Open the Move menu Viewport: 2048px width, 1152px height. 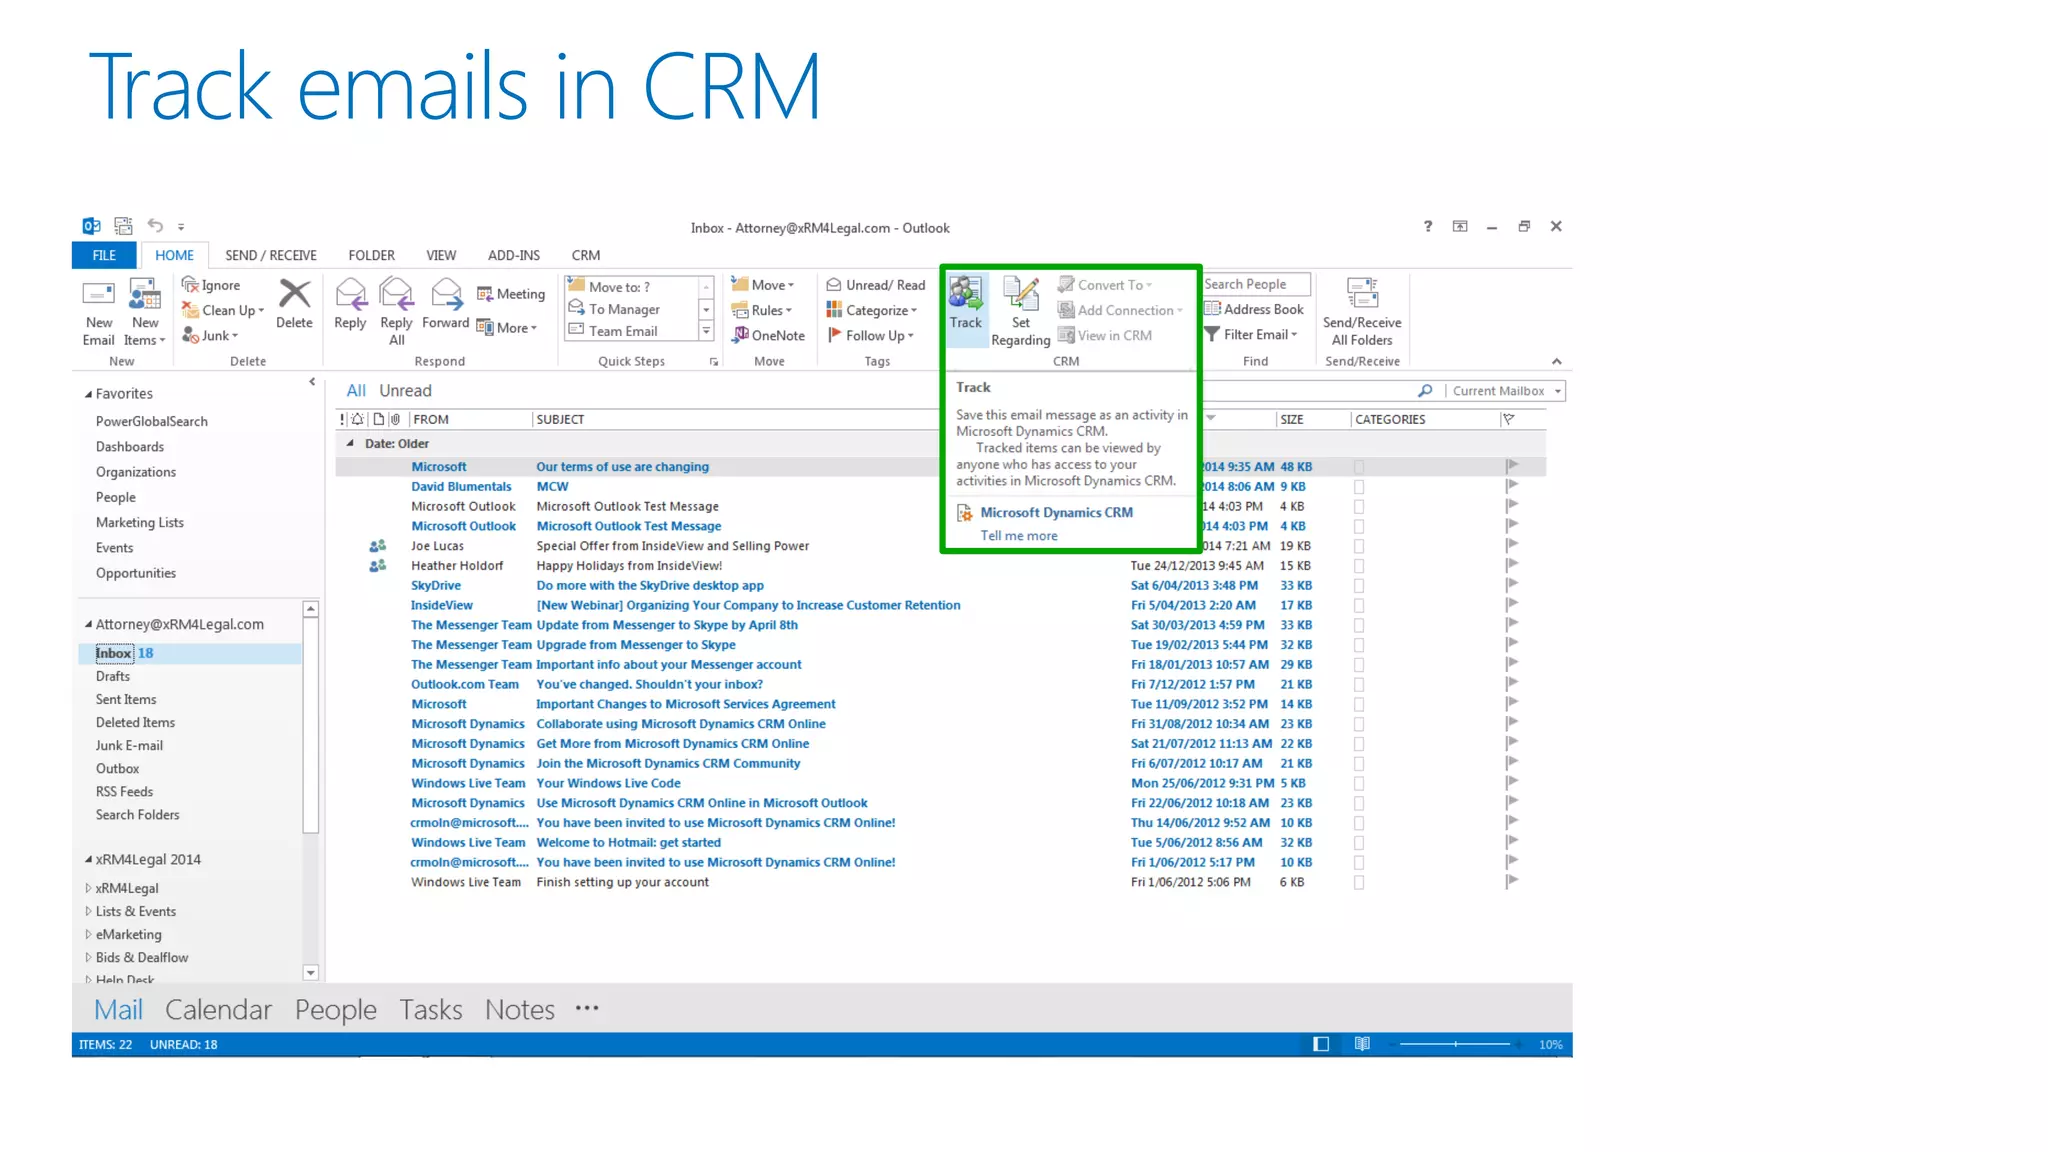(764, 285)
